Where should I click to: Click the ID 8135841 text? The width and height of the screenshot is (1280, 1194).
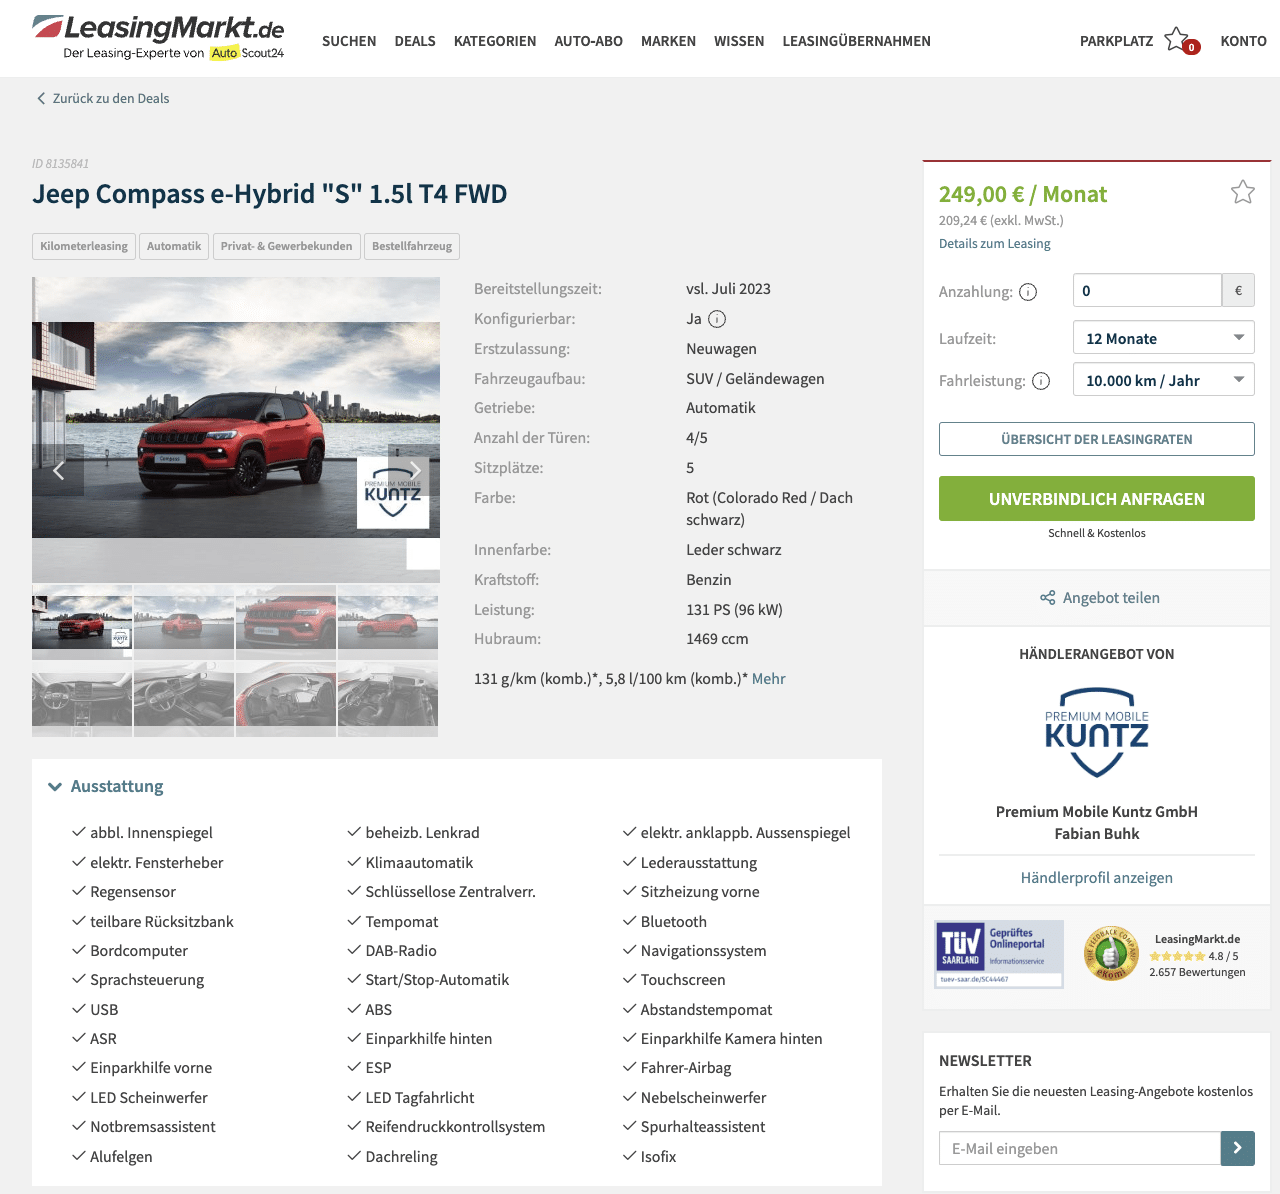coord(60,163)
